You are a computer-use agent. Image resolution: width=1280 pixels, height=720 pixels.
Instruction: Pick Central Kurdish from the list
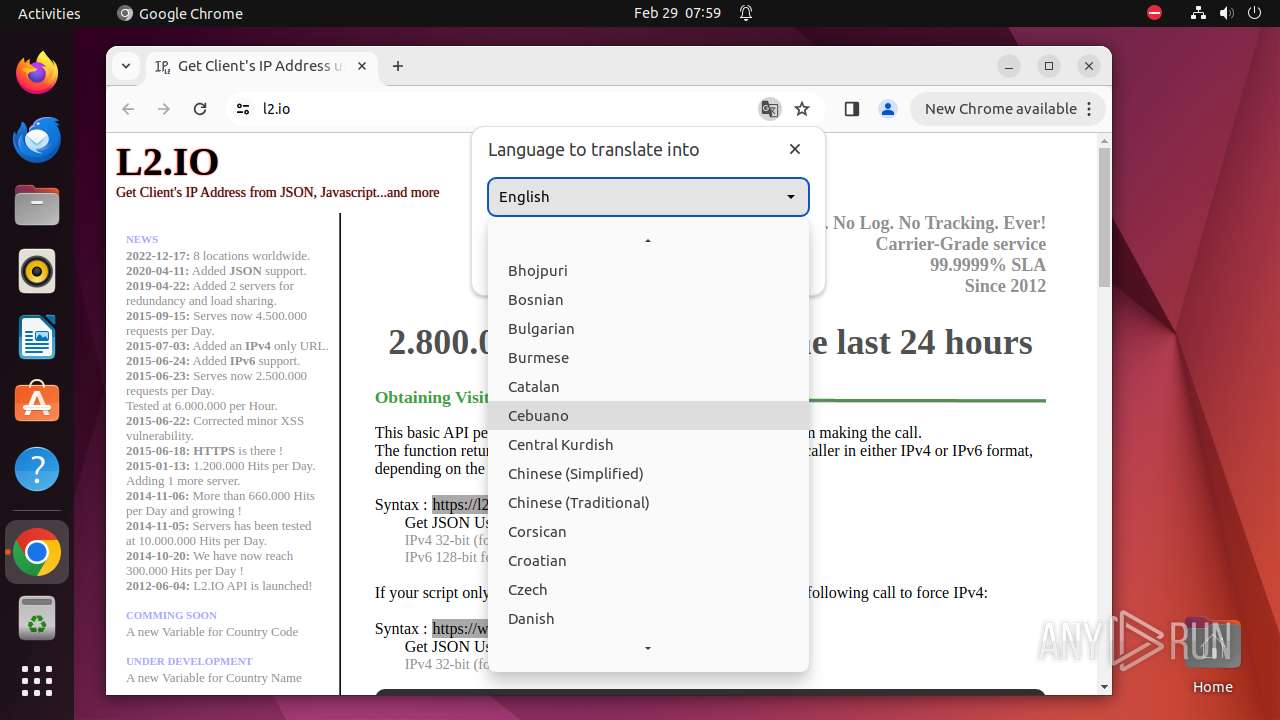648,445
